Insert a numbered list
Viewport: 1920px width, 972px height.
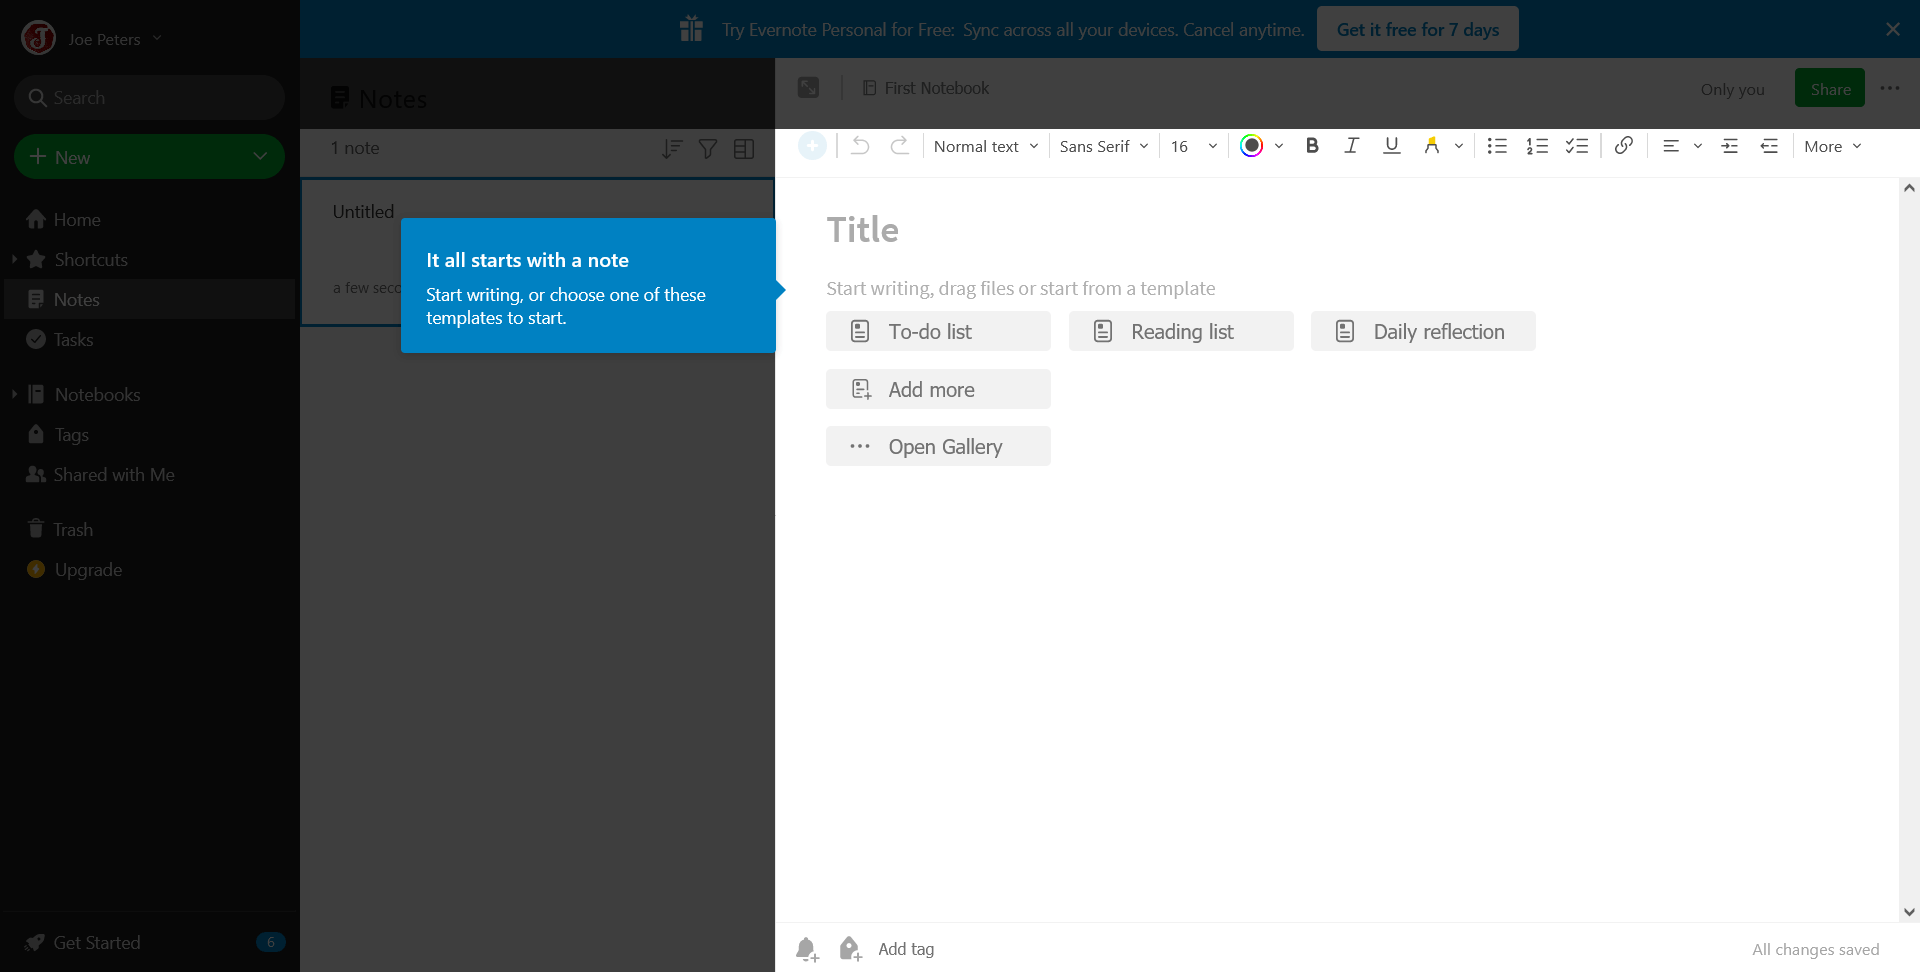1537,146
